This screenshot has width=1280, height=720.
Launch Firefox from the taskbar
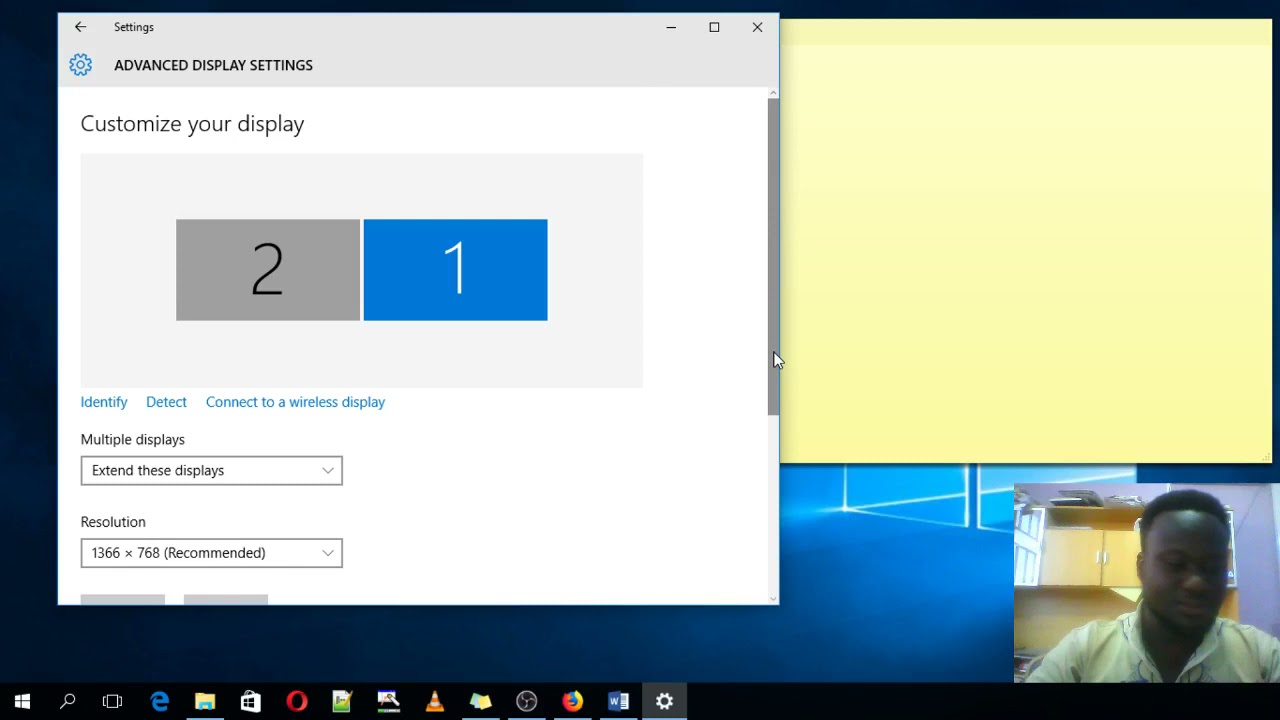[x=572, y=701]
